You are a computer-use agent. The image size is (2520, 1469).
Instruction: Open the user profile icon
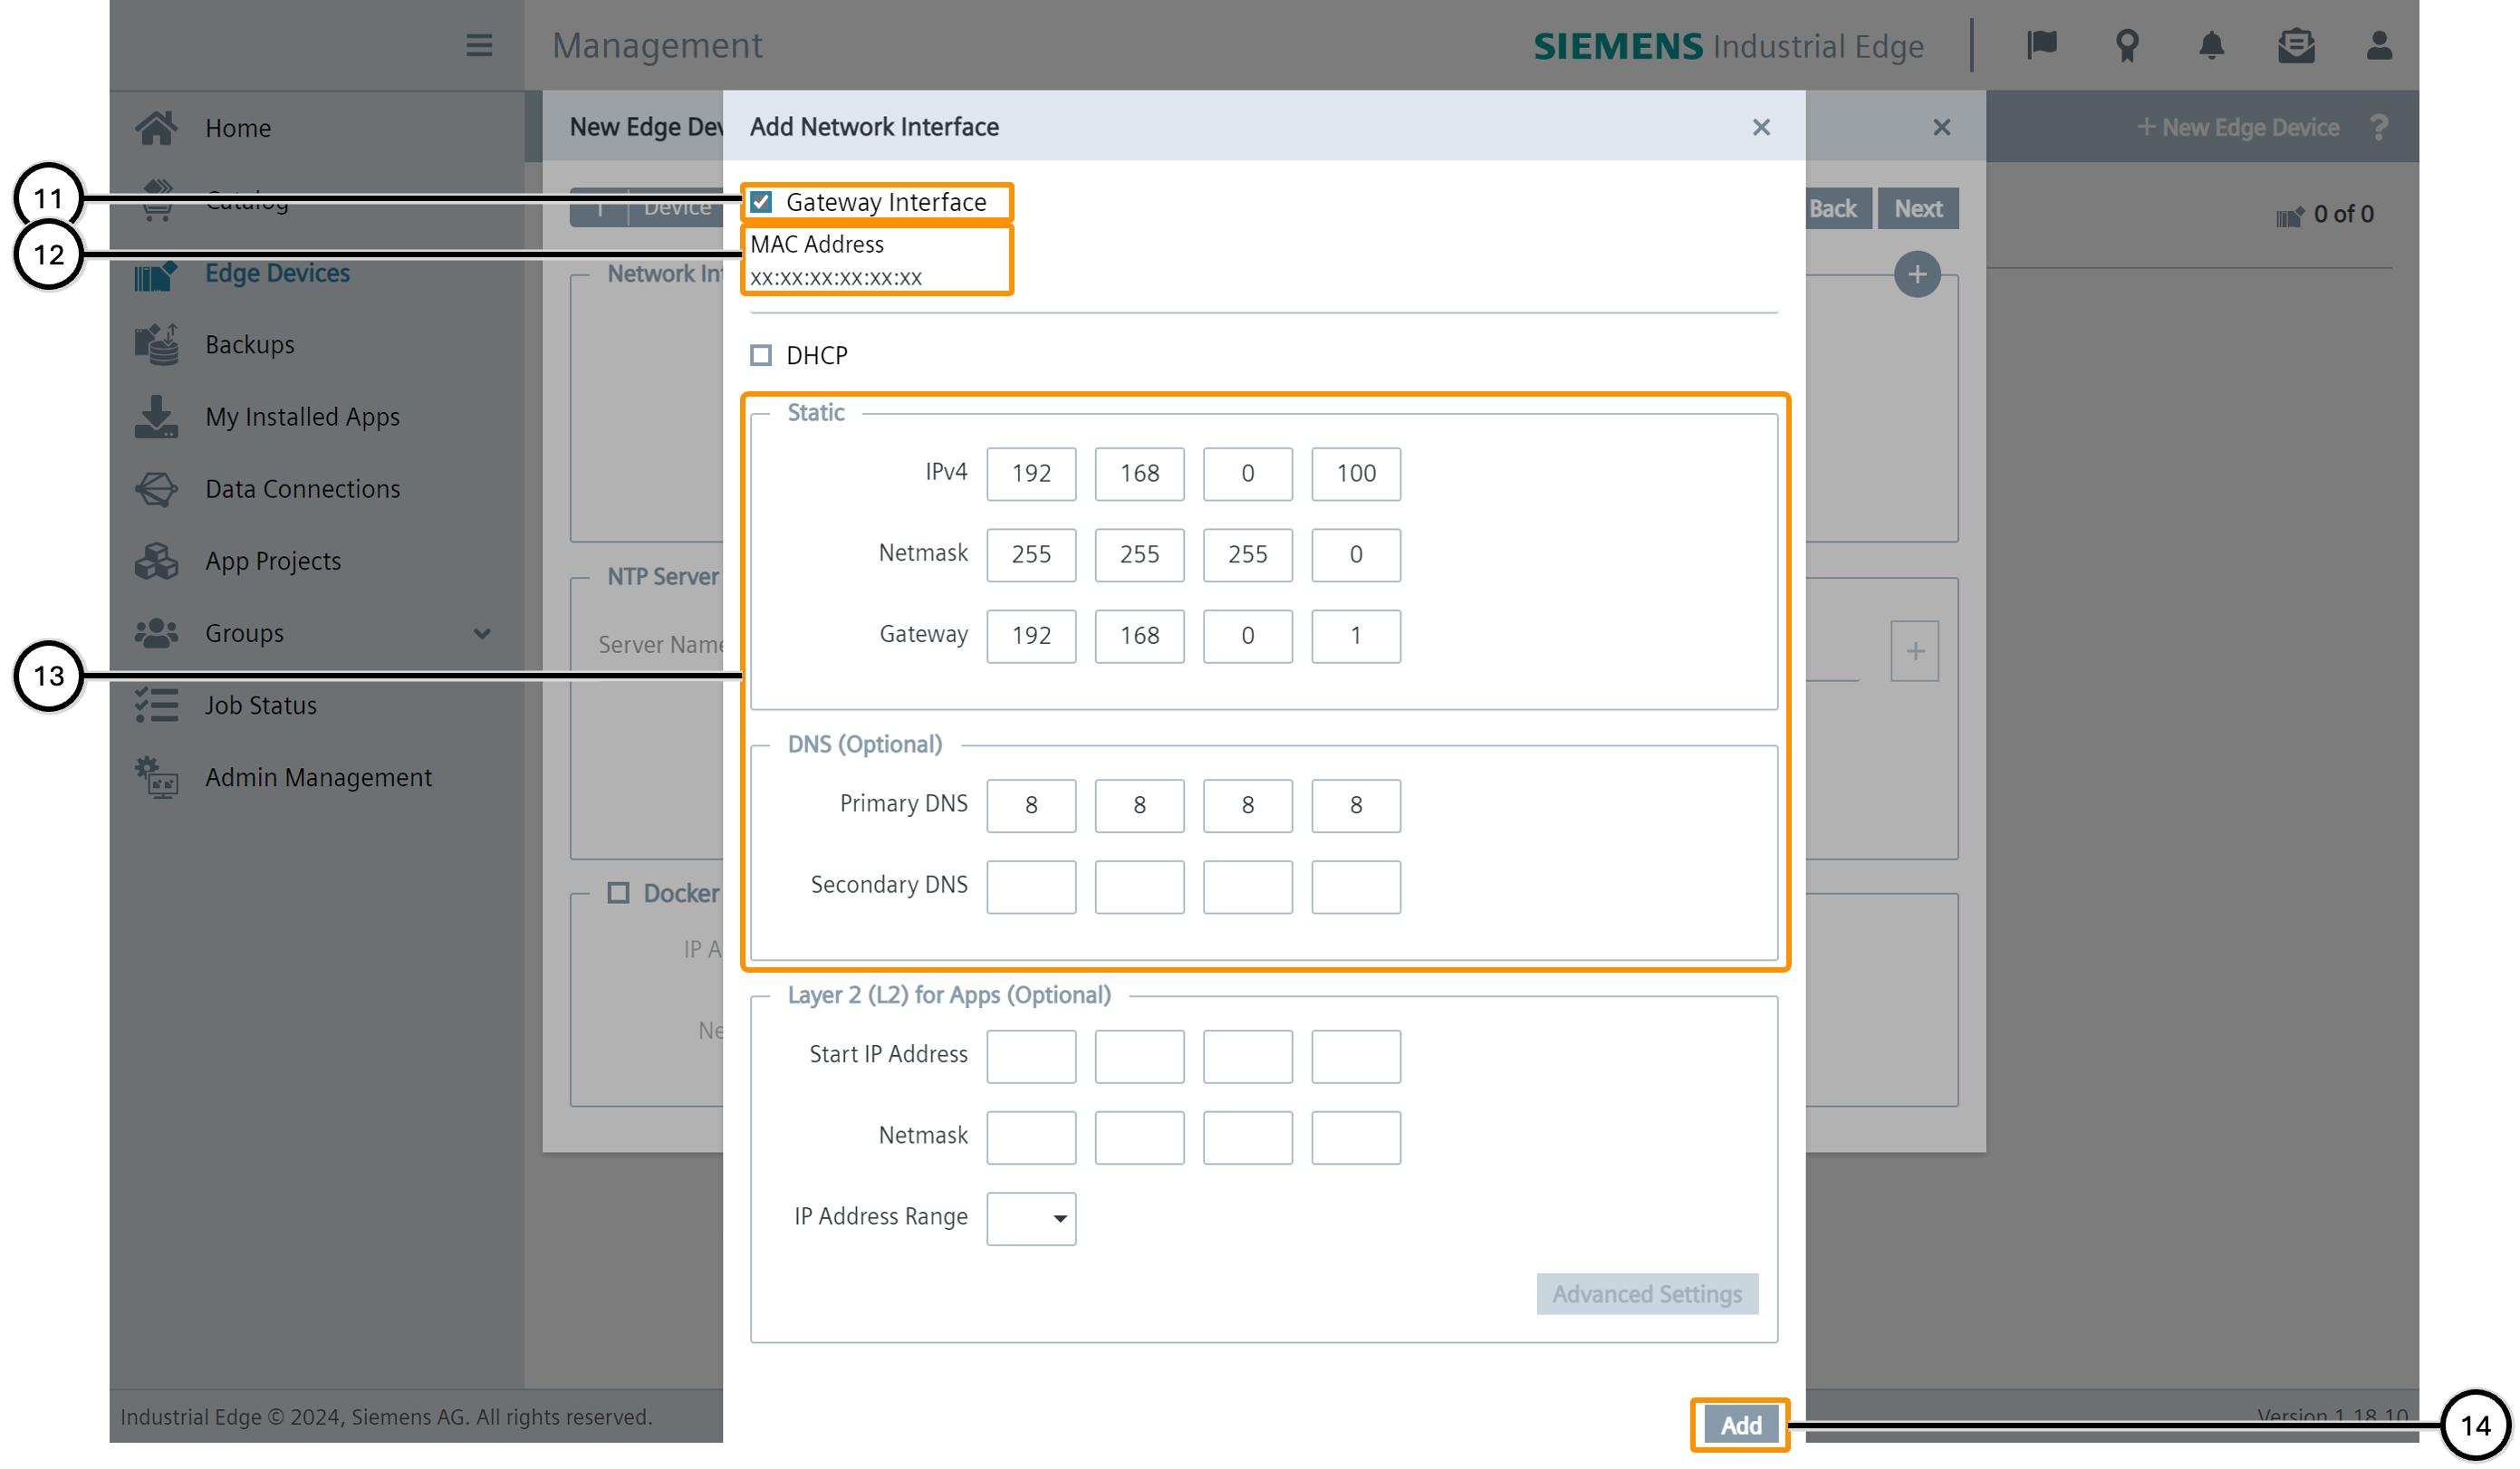click(2379, 45)
